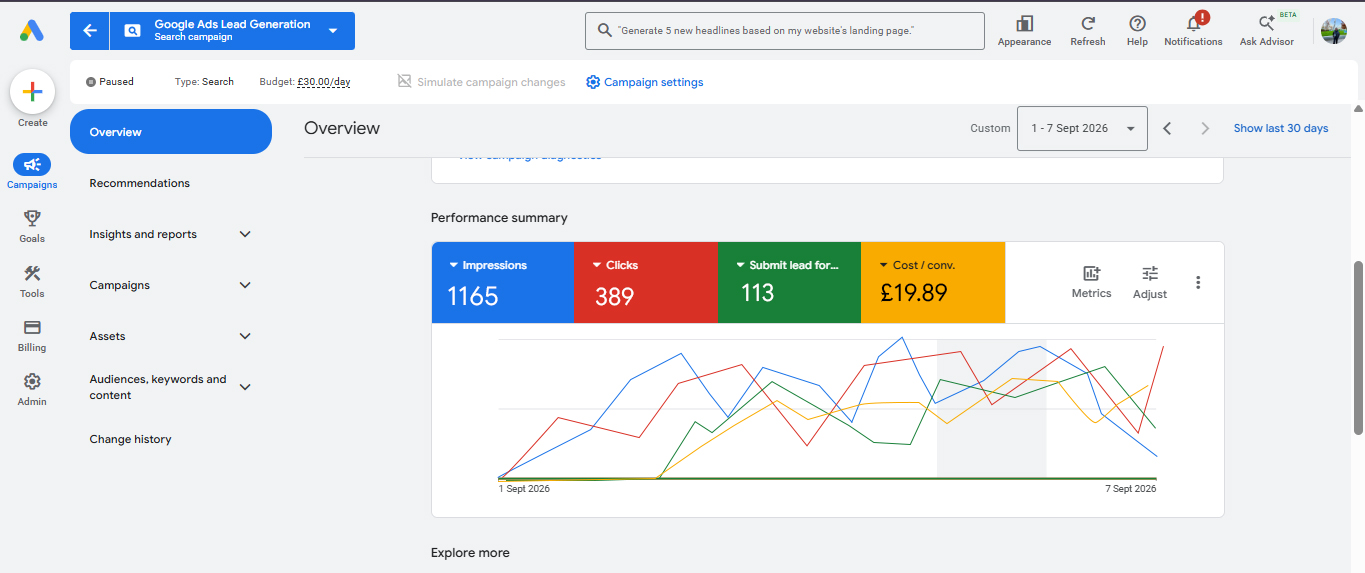1365x573 pixels.
Task: Open Adjust chart options
Action: click(1150, 282)
